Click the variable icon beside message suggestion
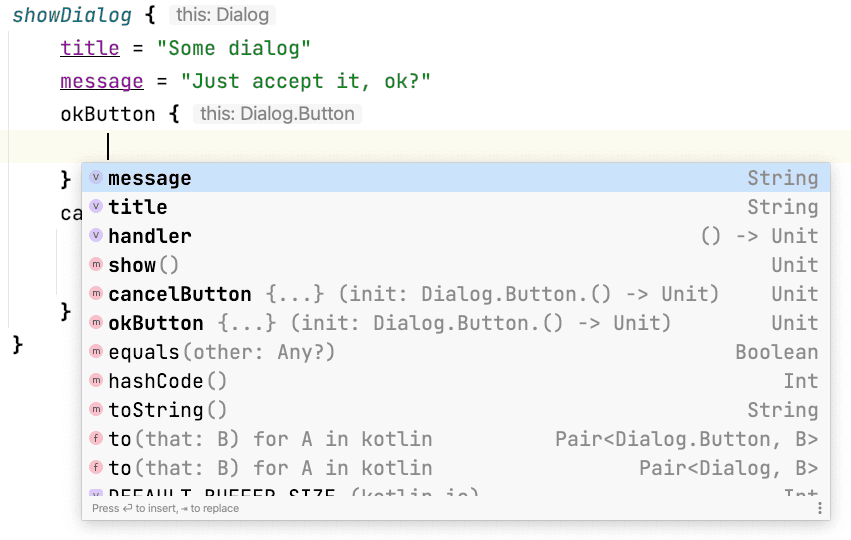 pos(96,178)
